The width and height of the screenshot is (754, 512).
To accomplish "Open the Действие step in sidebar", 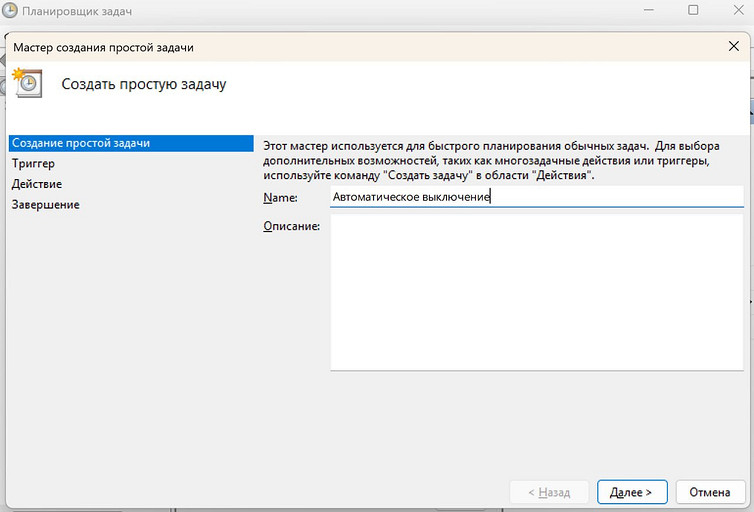I will 37,184.
